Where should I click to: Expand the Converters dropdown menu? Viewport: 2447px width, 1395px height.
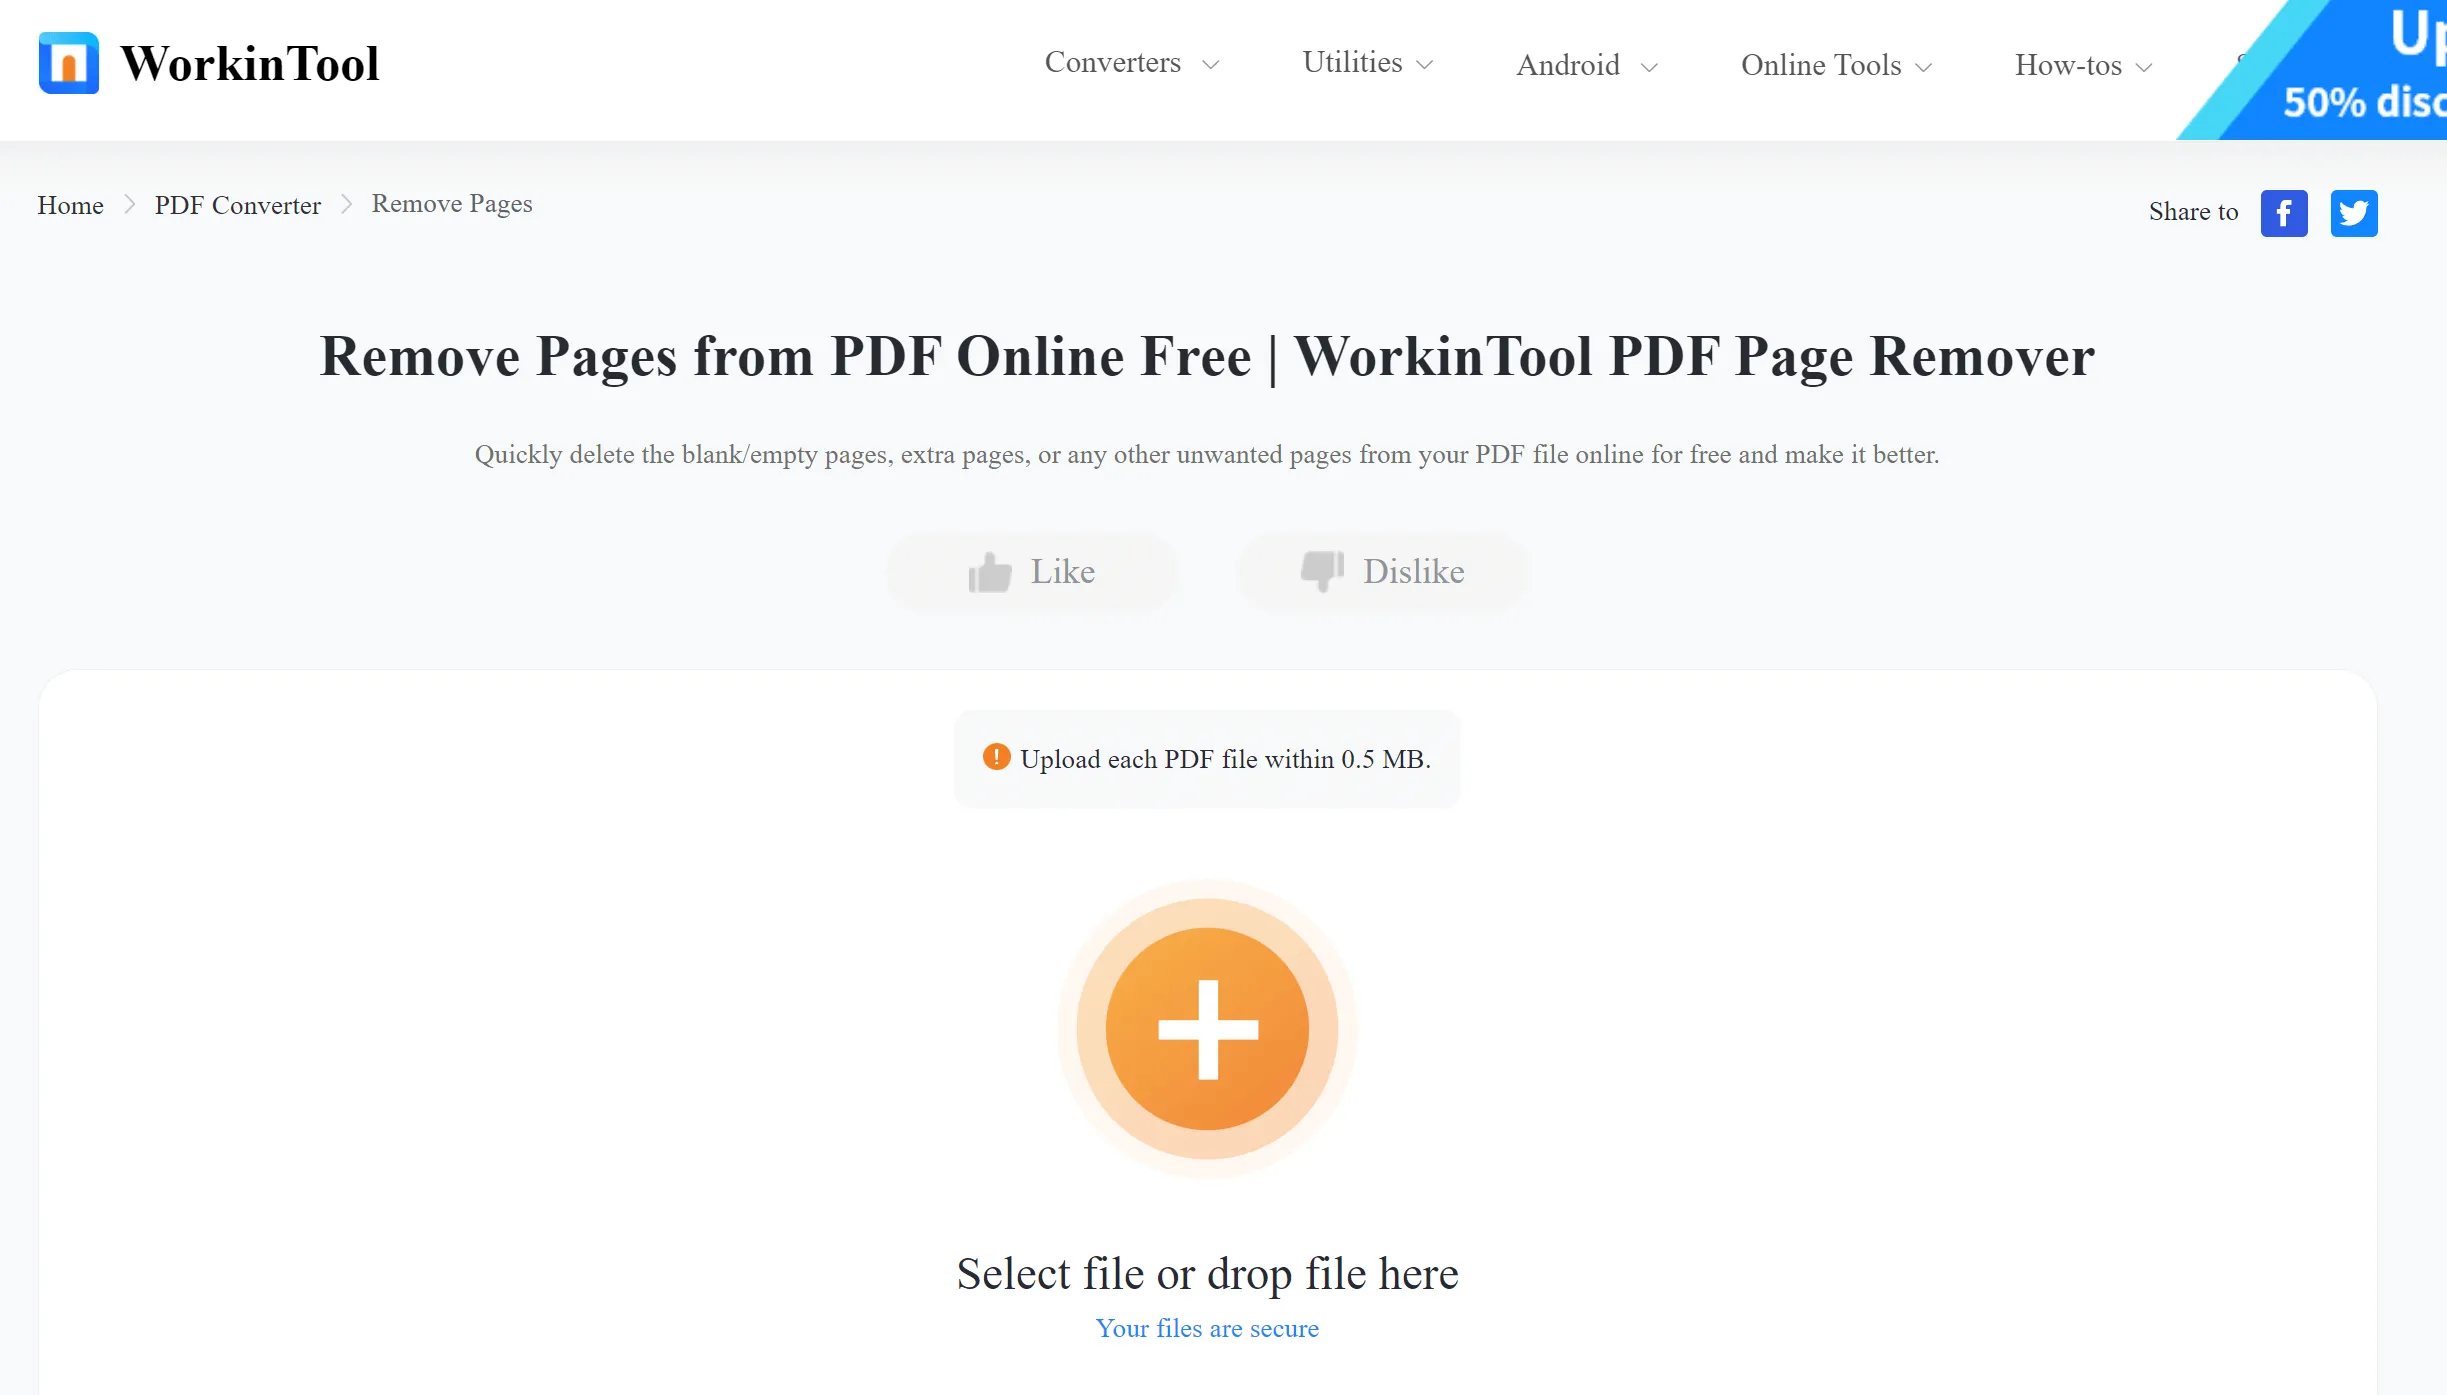pos(1129,64)
